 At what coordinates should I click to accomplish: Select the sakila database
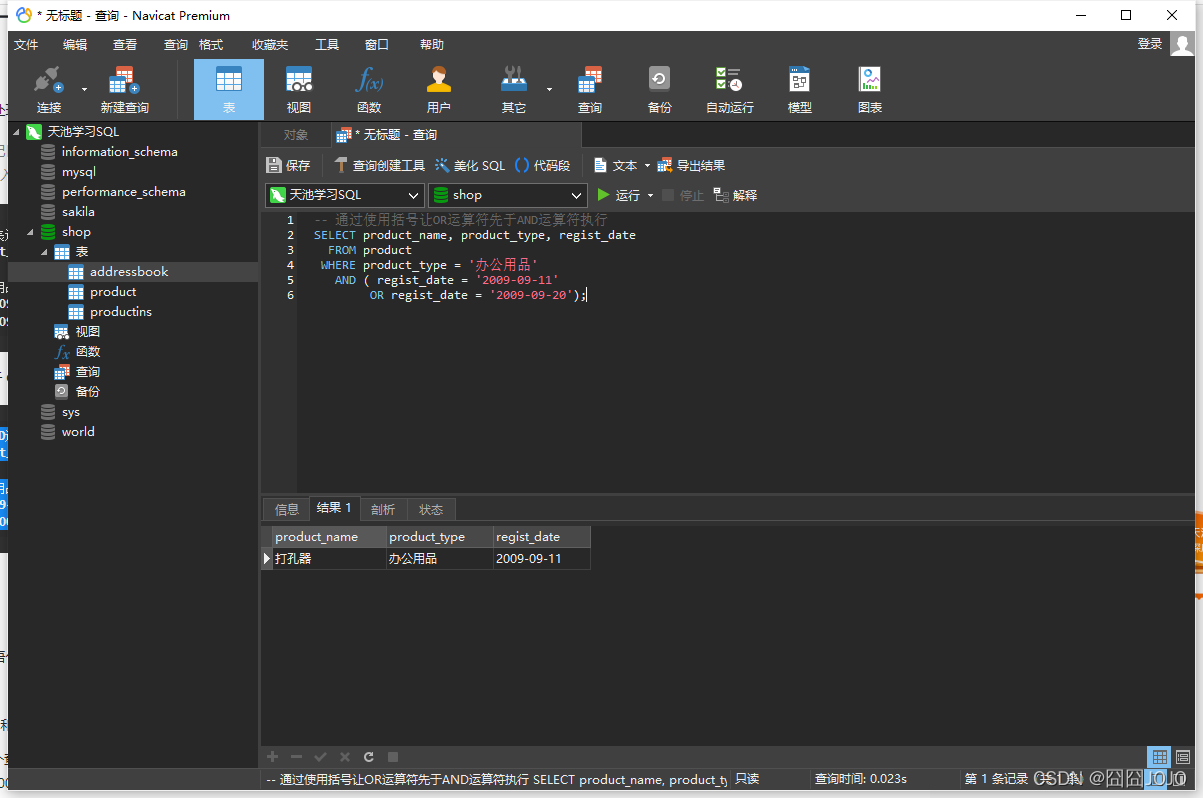[x=78, y=212]
